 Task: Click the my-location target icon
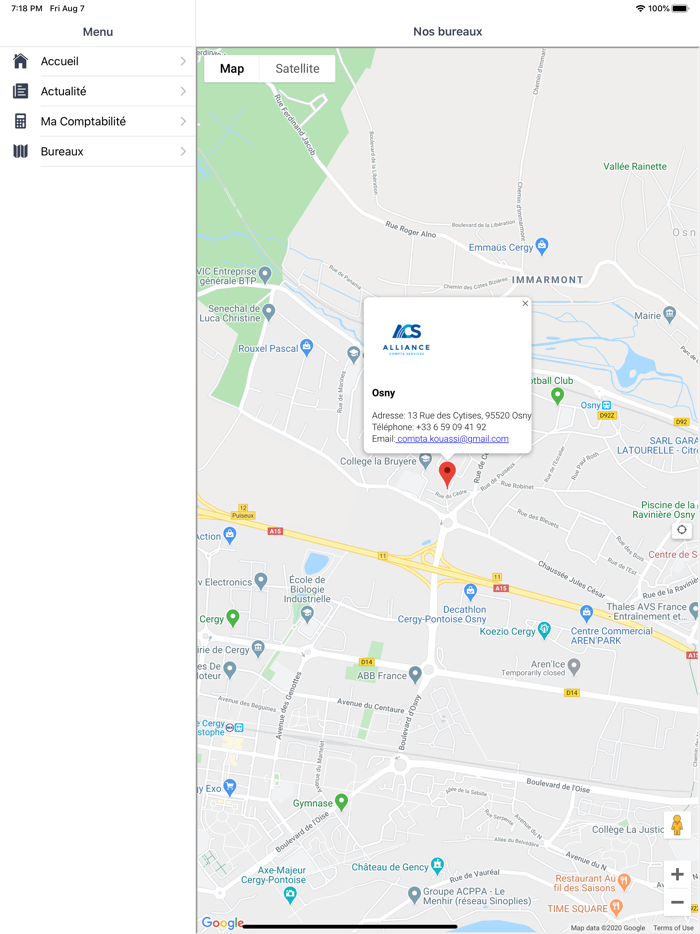coord(682,530)
